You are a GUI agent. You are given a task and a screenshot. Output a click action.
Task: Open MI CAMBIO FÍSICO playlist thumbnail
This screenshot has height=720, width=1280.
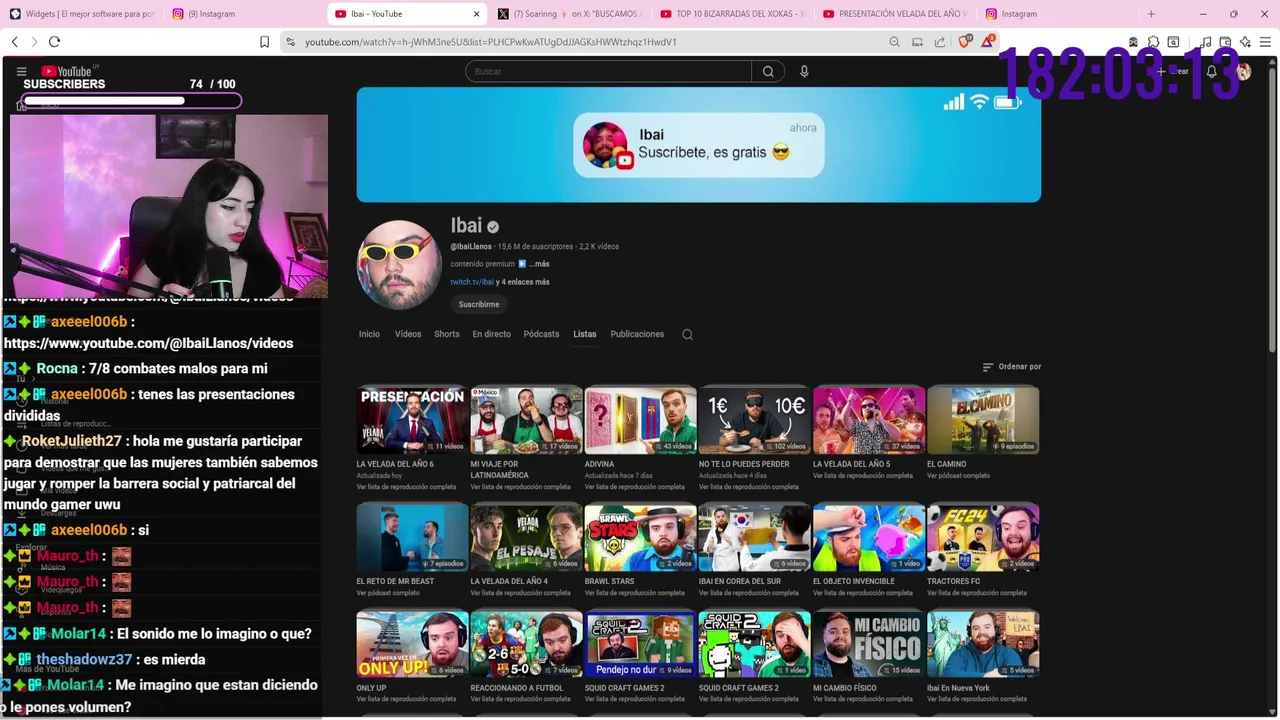[x=868, y=644]
